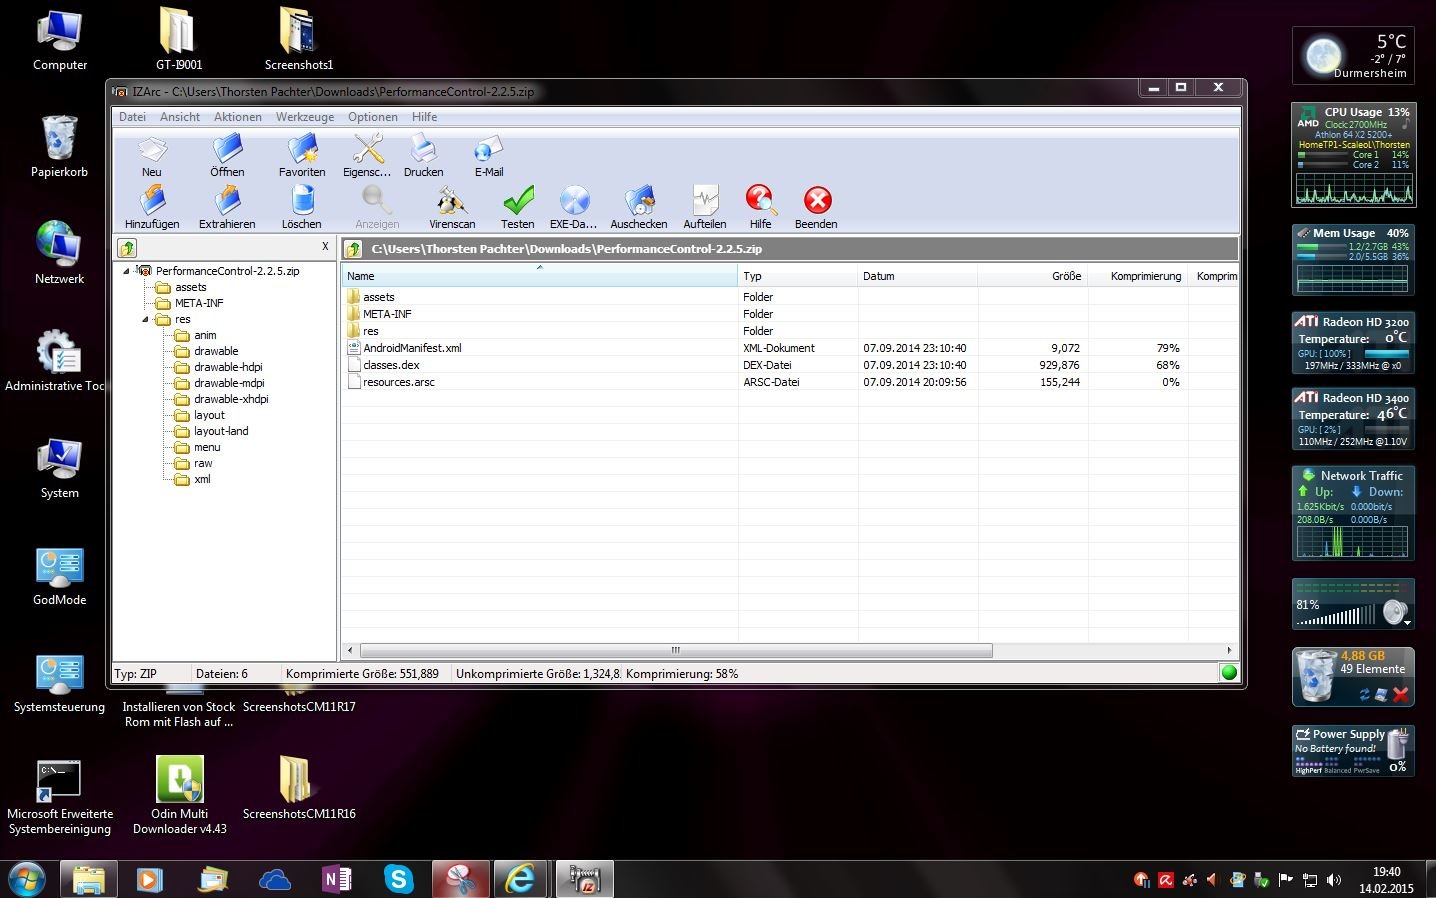Open Skype from taskbar
Screen dimensions: 1436x898
click(399, 879)
